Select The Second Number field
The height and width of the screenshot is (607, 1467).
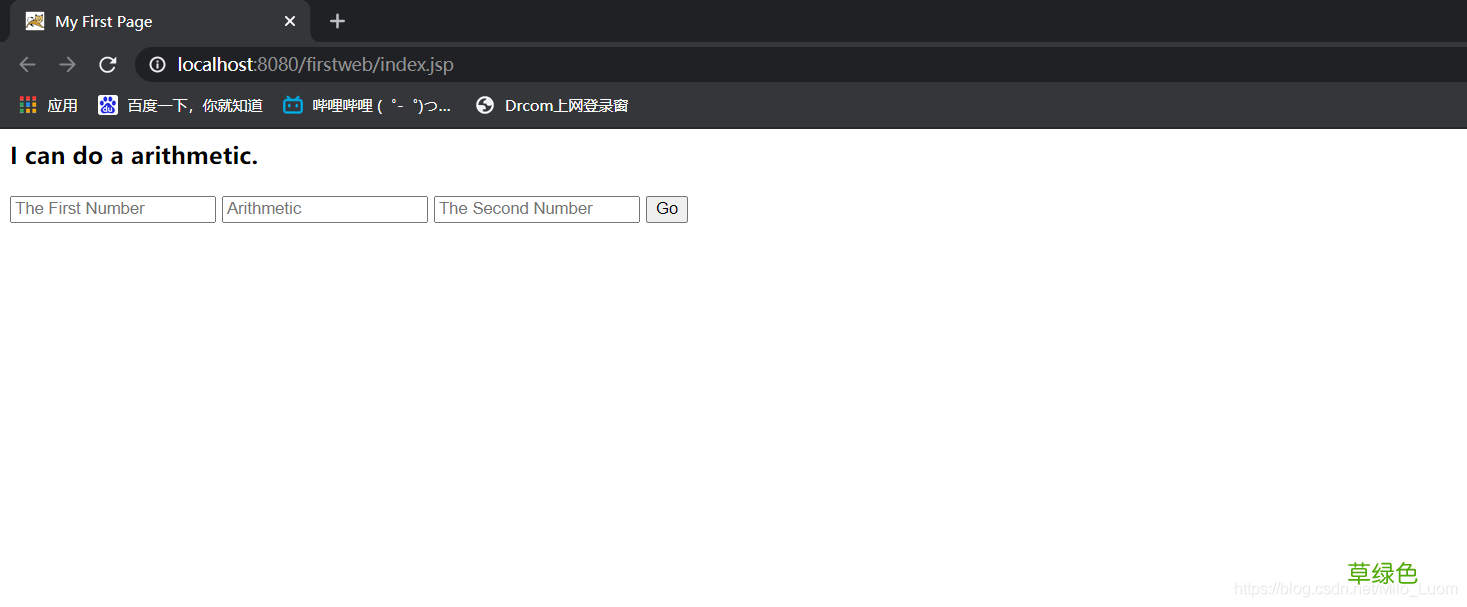[537, 209]
